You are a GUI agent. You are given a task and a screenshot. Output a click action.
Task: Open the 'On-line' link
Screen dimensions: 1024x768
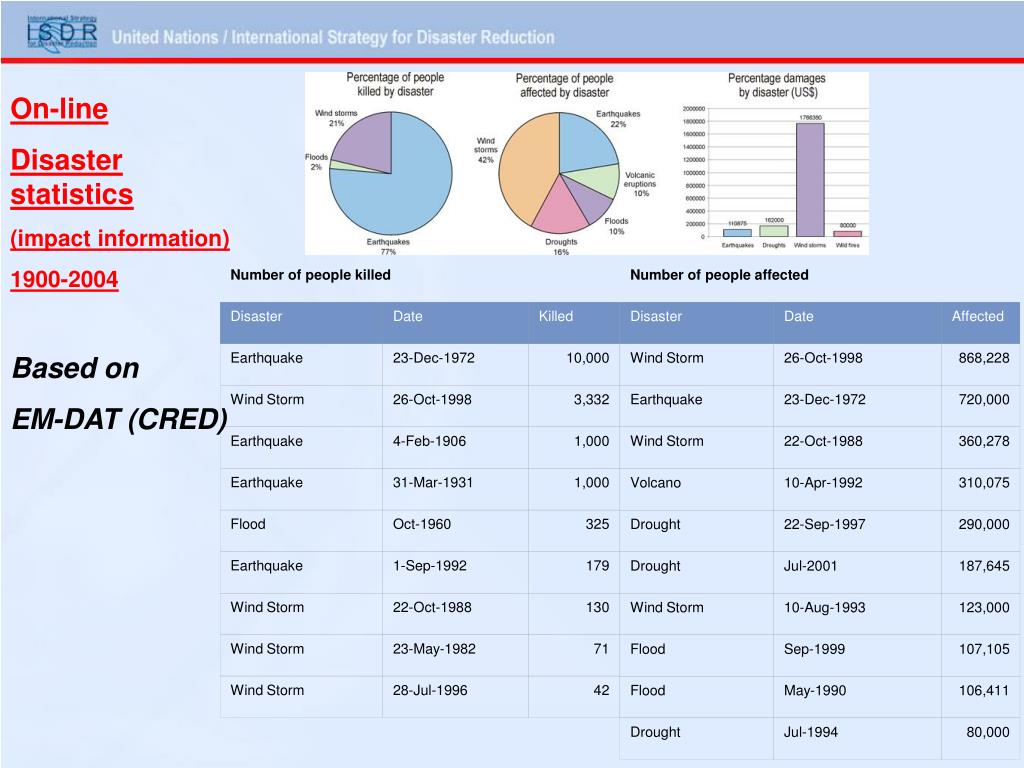click(x=59, y=108)
